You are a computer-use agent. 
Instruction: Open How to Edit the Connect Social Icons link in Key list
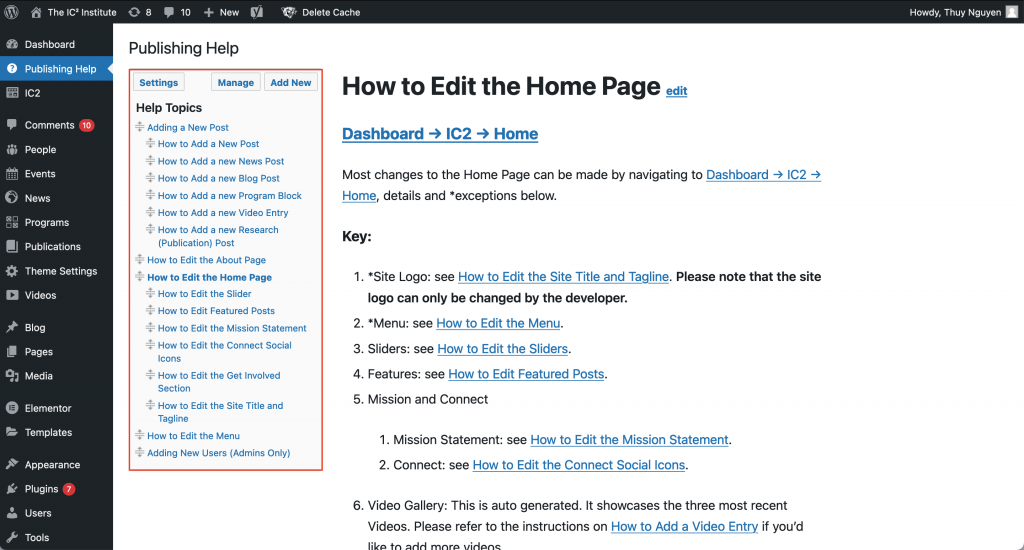579,464
